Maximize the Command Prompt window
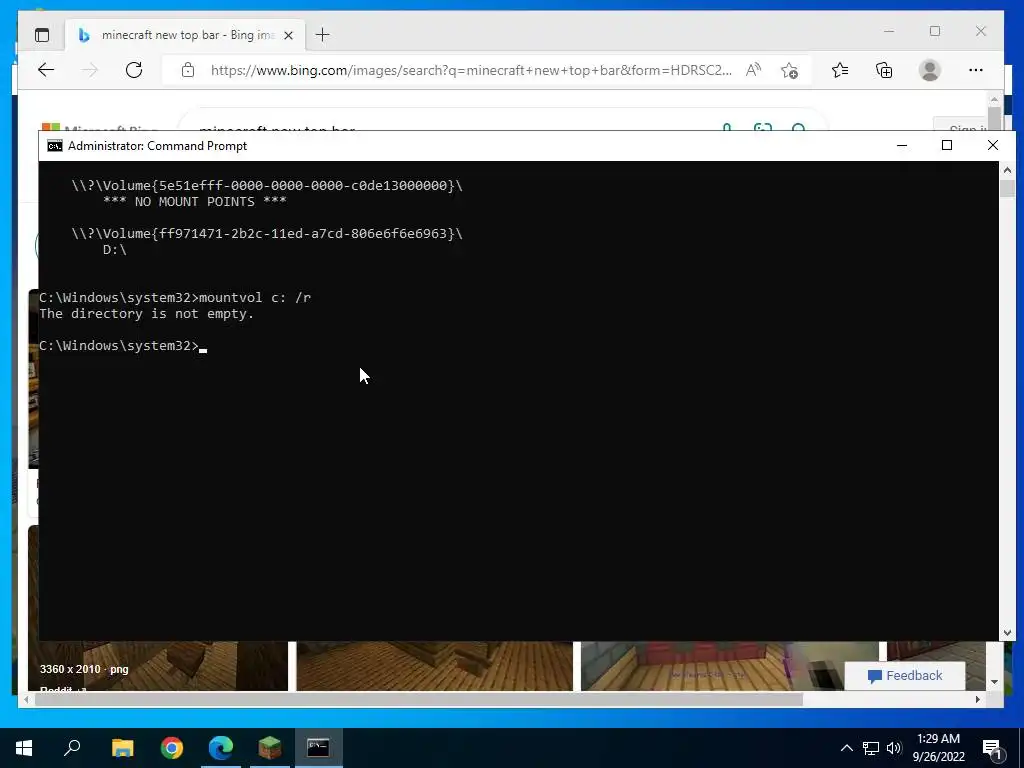This screenshot has width=1024, height=768. click(x=947, y=146)
